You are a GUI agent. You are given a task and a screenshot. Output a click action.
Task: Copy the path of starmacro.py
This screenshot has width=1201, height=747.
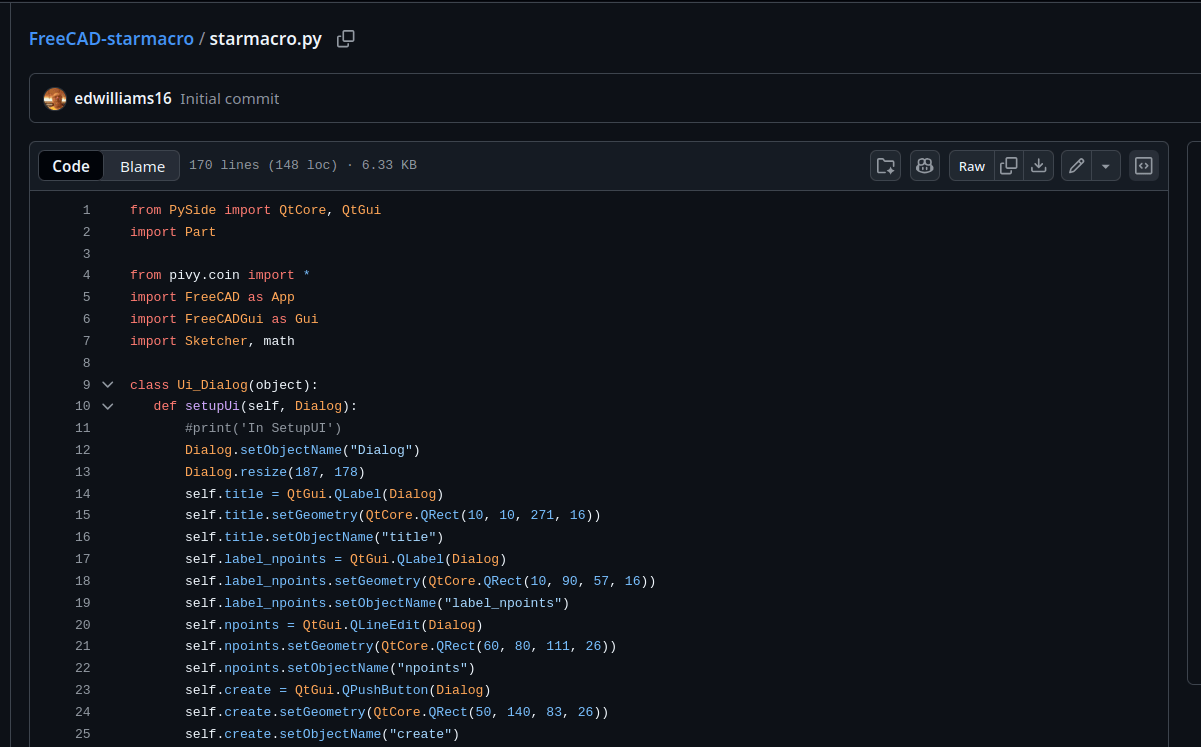coord(346,38)
